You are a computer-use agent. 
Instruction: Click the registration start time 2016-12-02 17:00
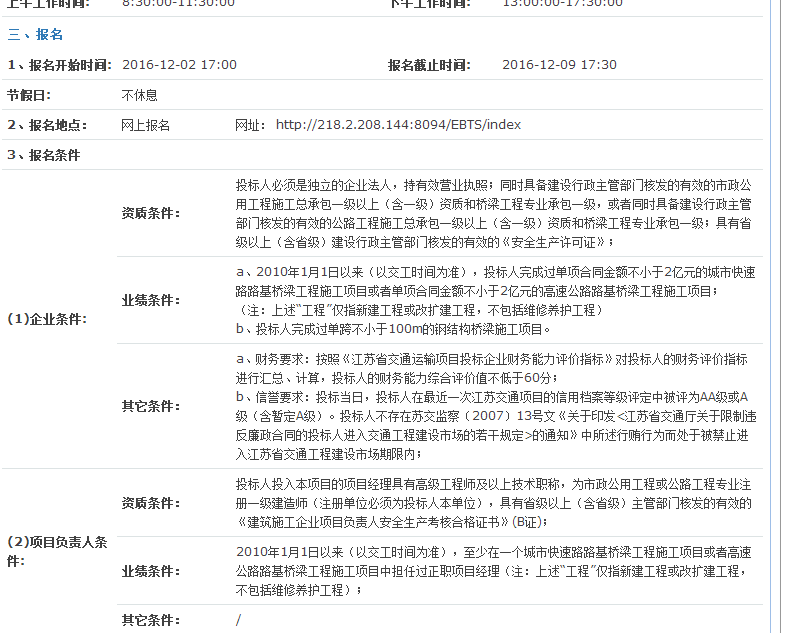click(x=179, y=65)
